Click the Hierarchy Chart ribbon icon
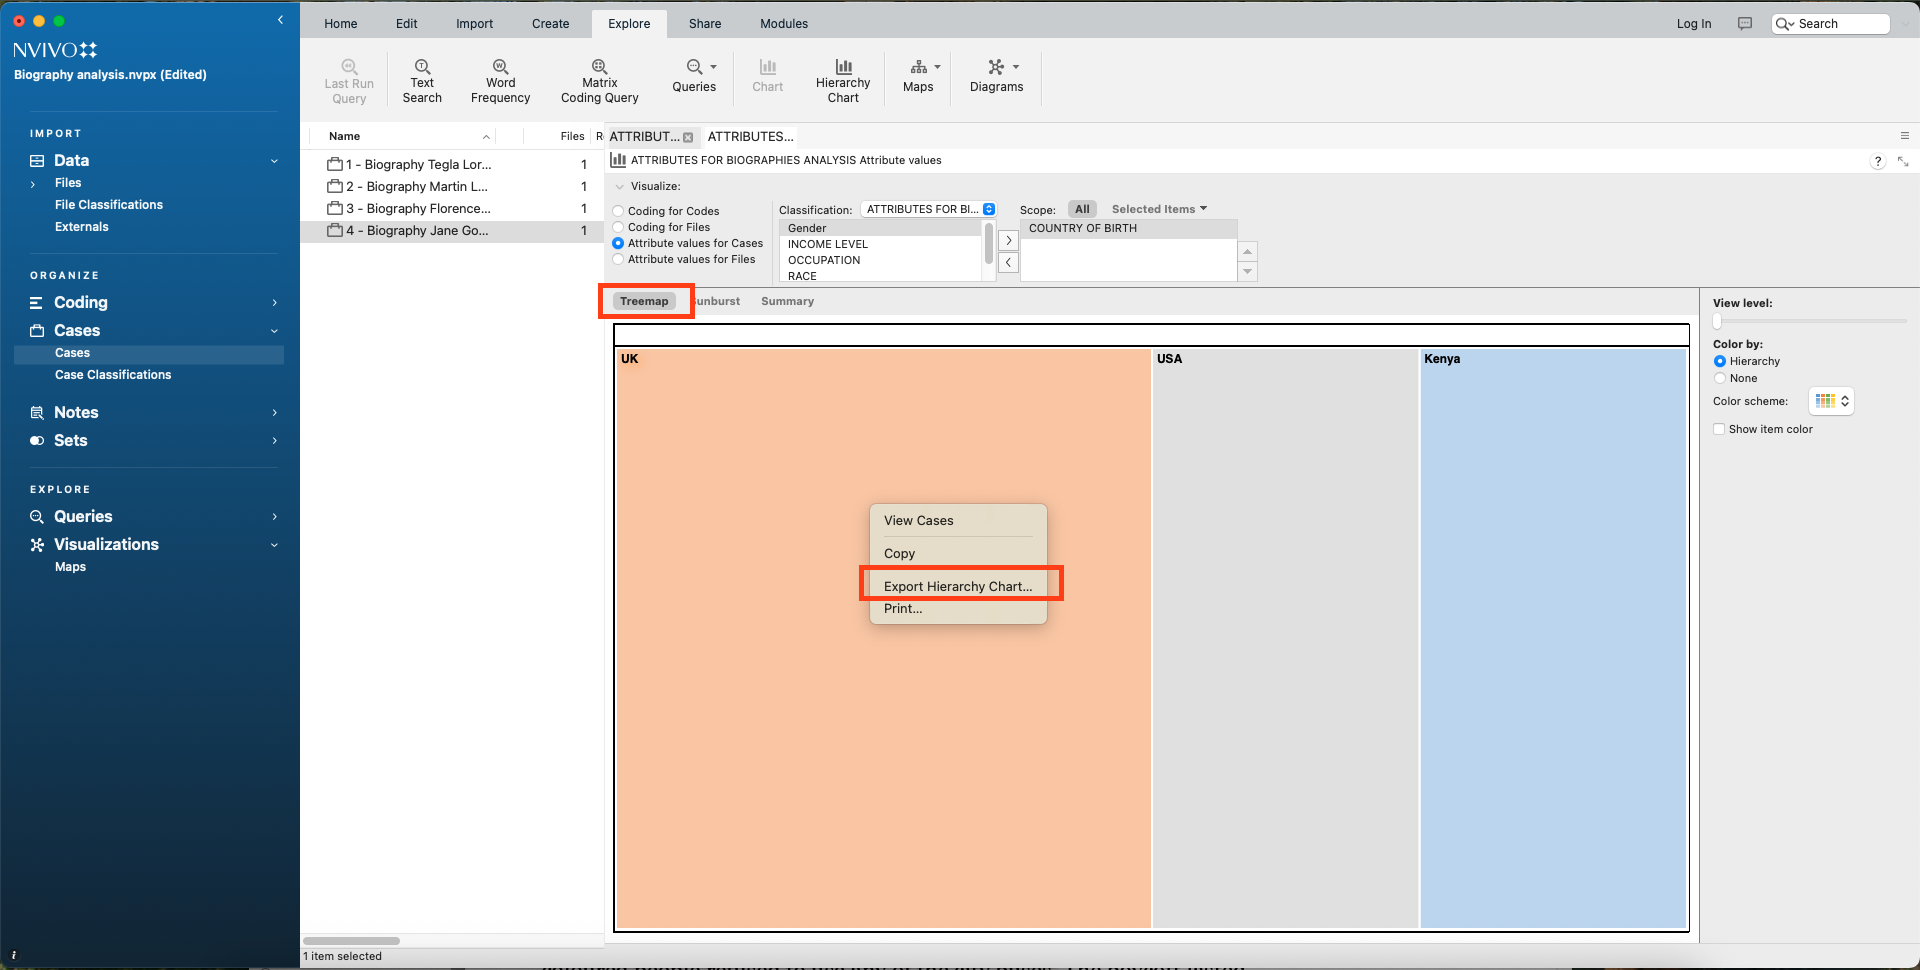Screen dimensions: 1920x970 [x=843, y=80]
